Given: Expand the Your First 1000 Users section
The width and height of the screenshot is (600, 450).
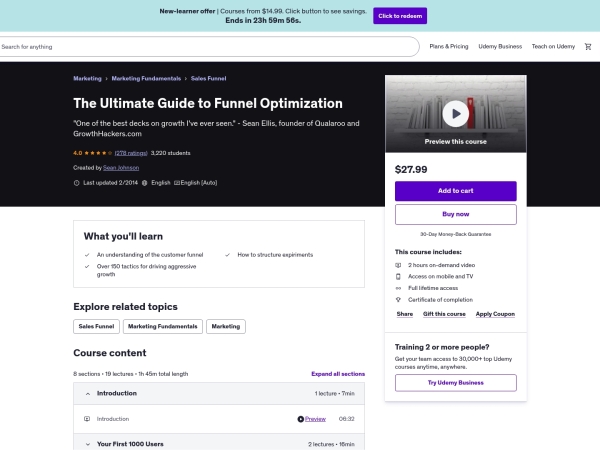Looking at the screenshot, I should [219, 444].
